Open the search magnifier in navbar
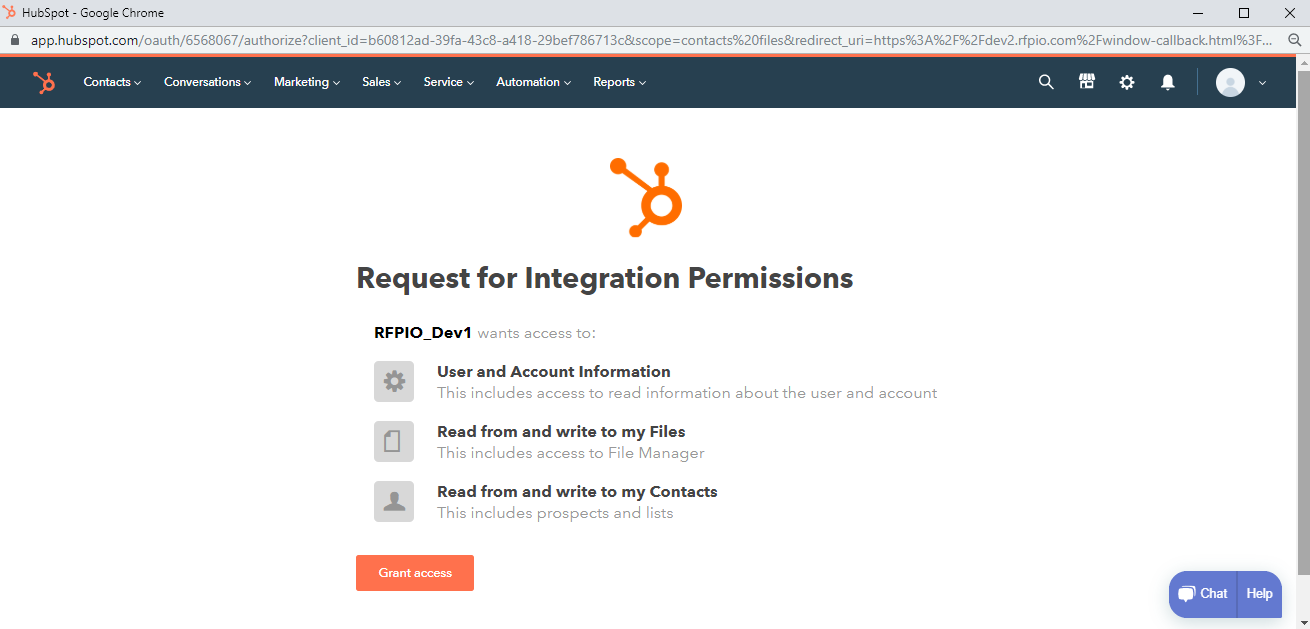1310x629 pixels. click(x=1046, y=82)
